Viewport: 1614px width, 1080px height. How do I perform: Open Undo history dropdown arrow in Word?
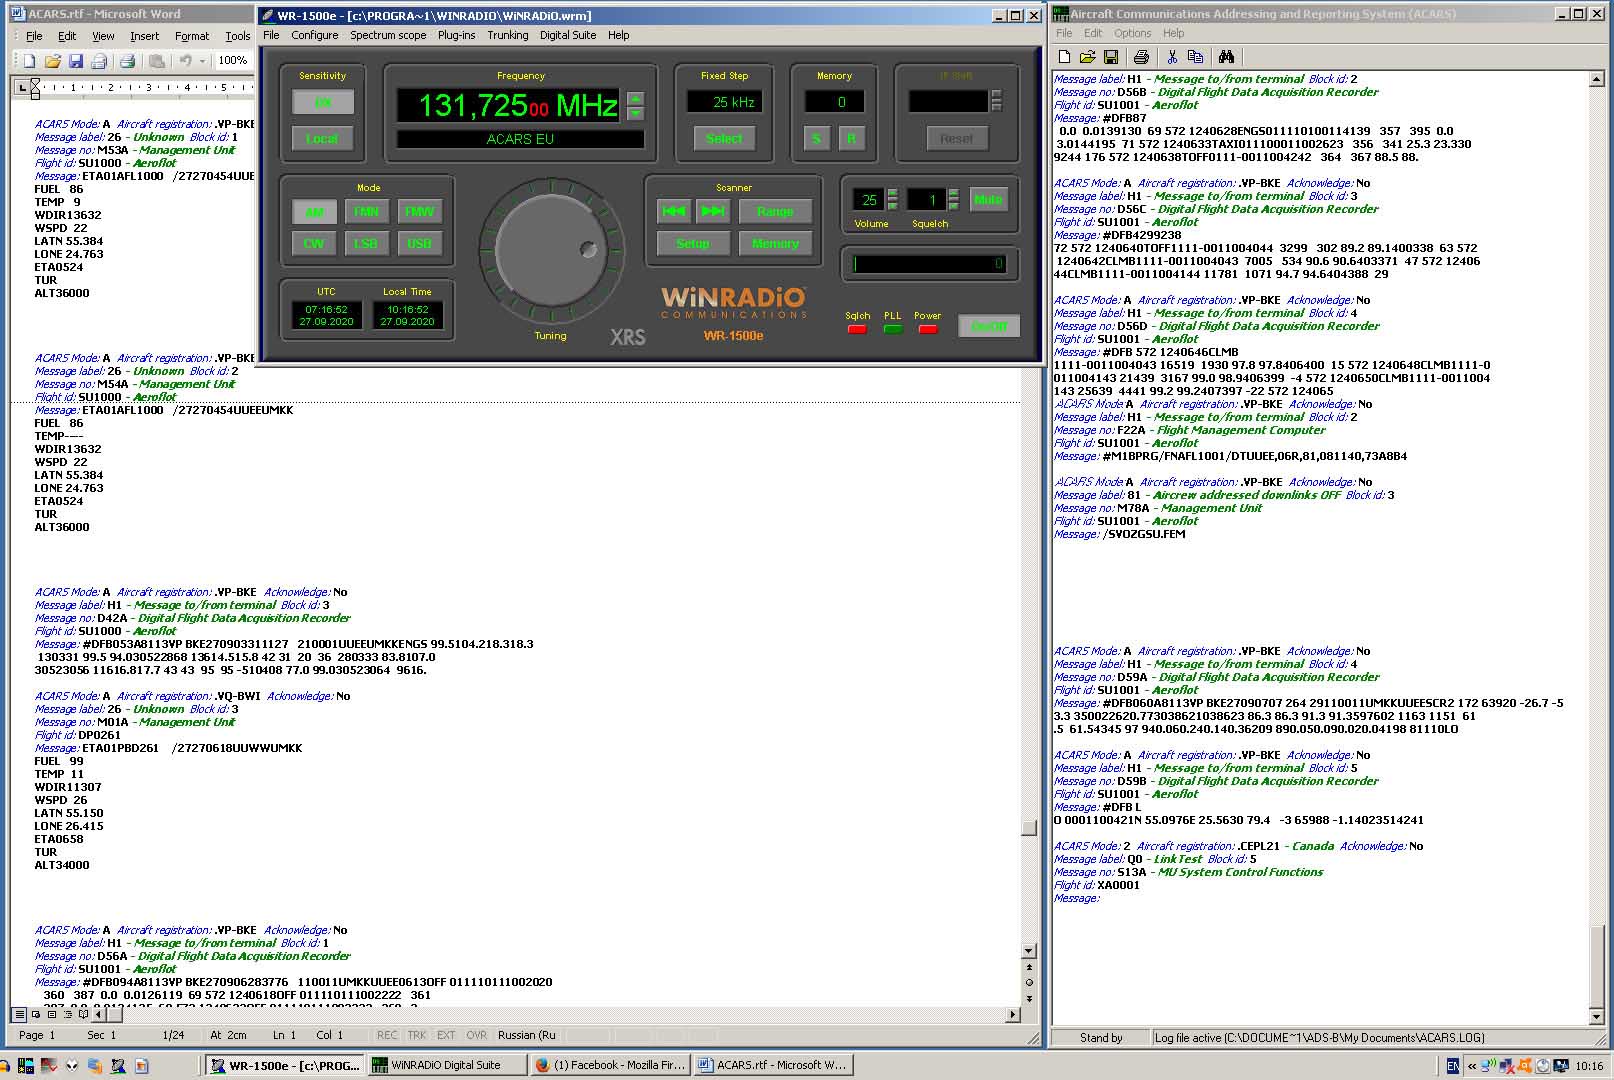pyautogui.click(x=202, y=61)
